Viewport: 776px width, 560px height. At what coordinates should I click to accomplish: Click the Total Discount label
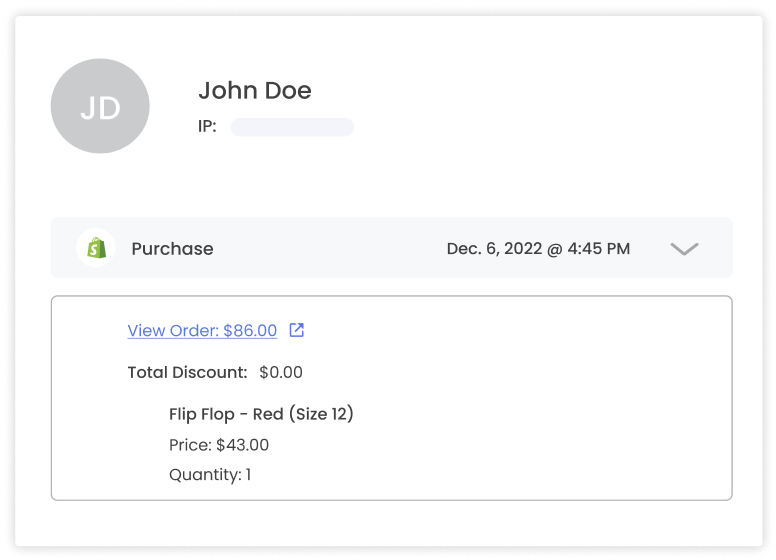[x=188, y=372]
